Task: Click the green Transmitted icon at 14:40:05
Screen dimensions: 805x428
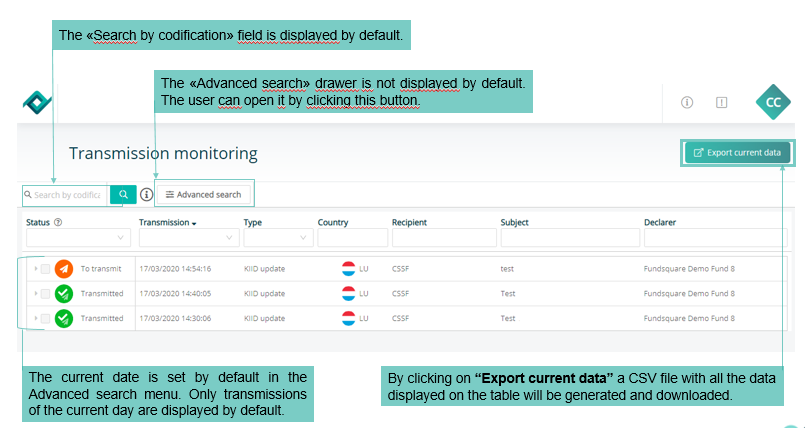Action: coord(64,294)
